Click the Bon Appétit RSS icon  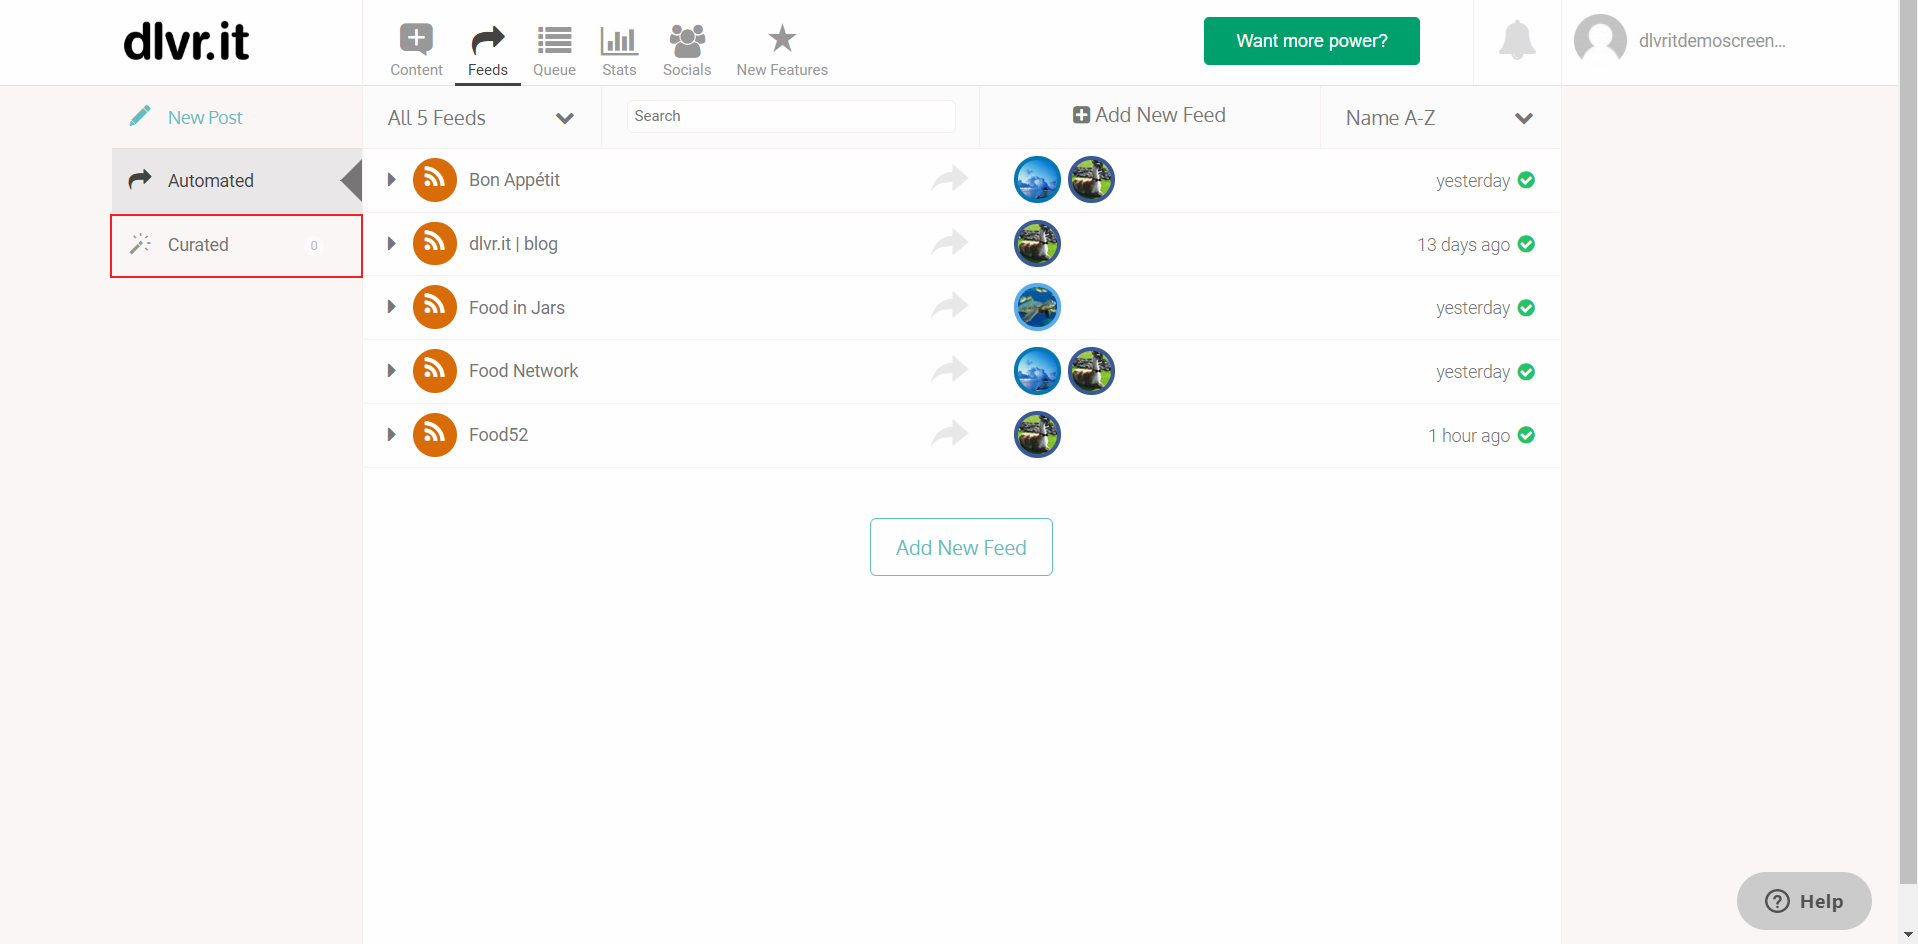[x=435, y=180]
